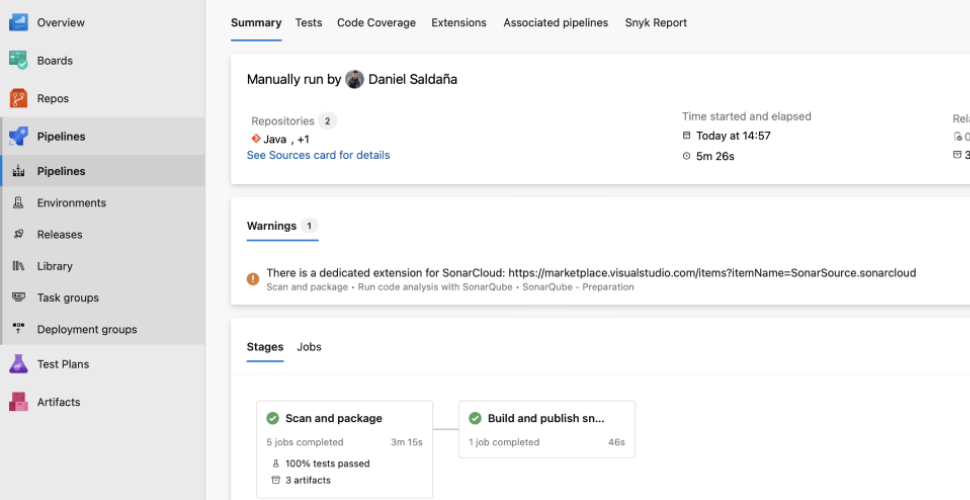This screenshot has height=500, width=970.
Task: Go to Deployment groups
Action: coord(86,329)
